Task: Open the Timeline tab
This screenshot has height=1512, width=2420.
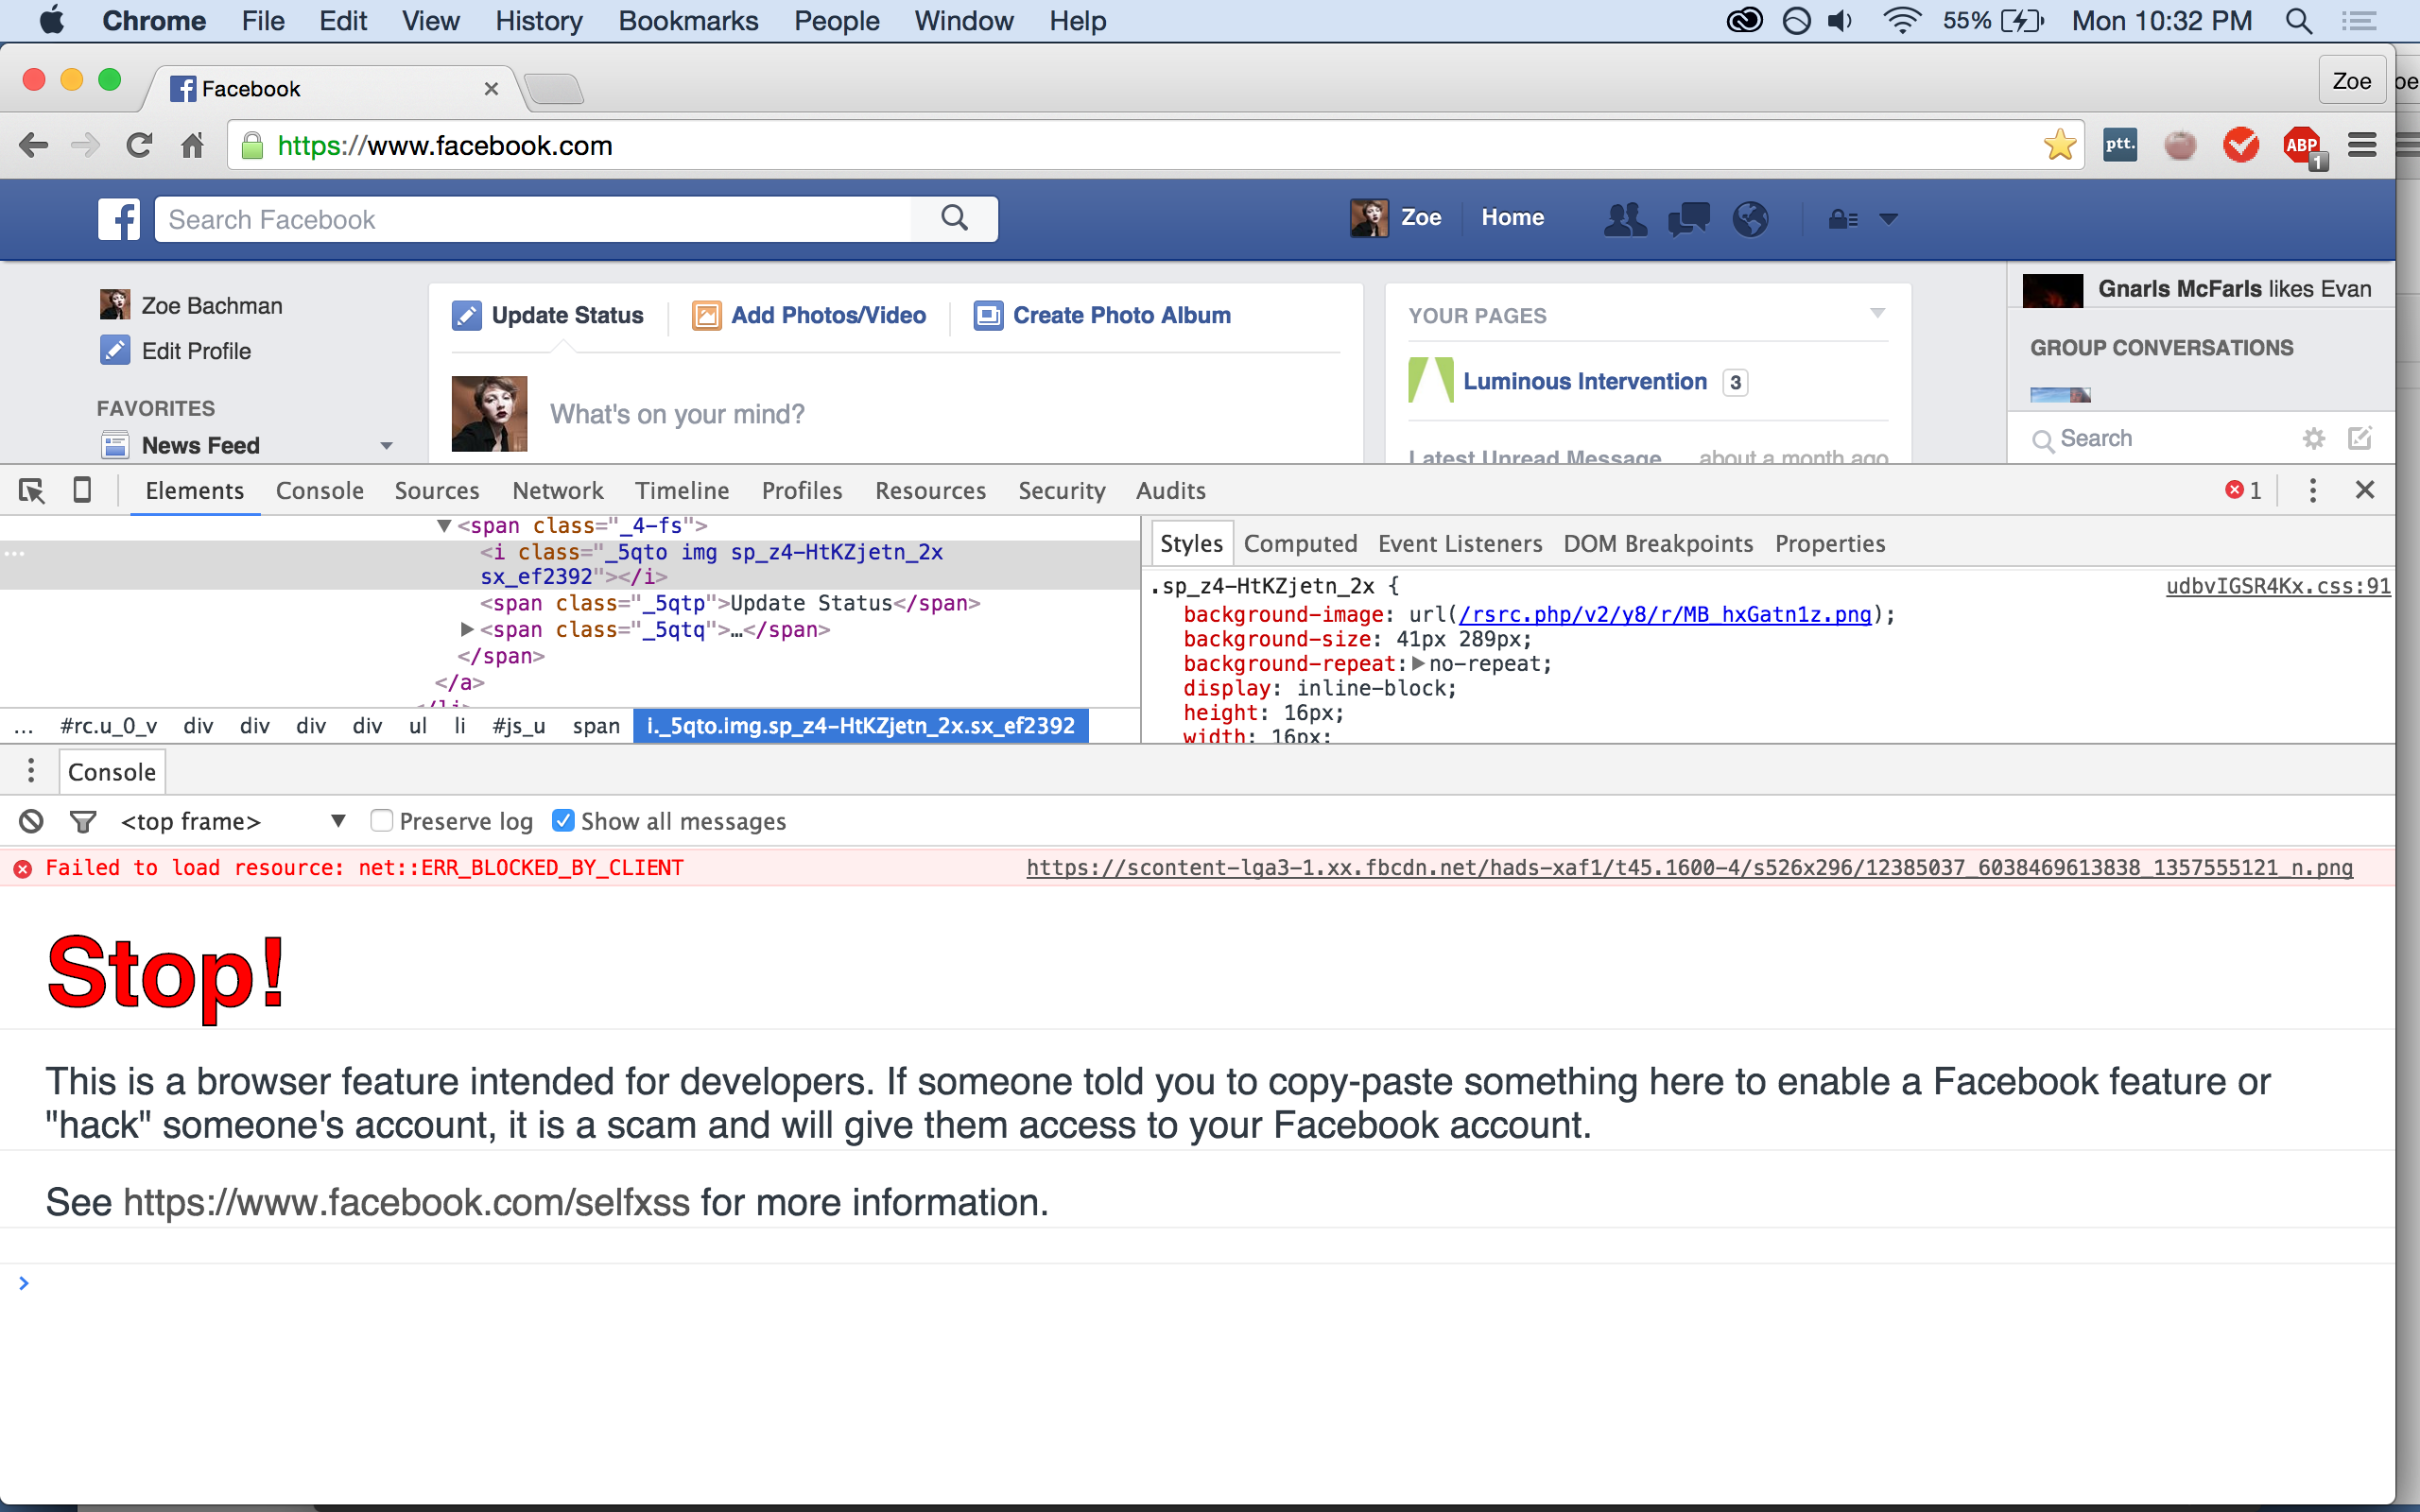Action: click(682, 491)
